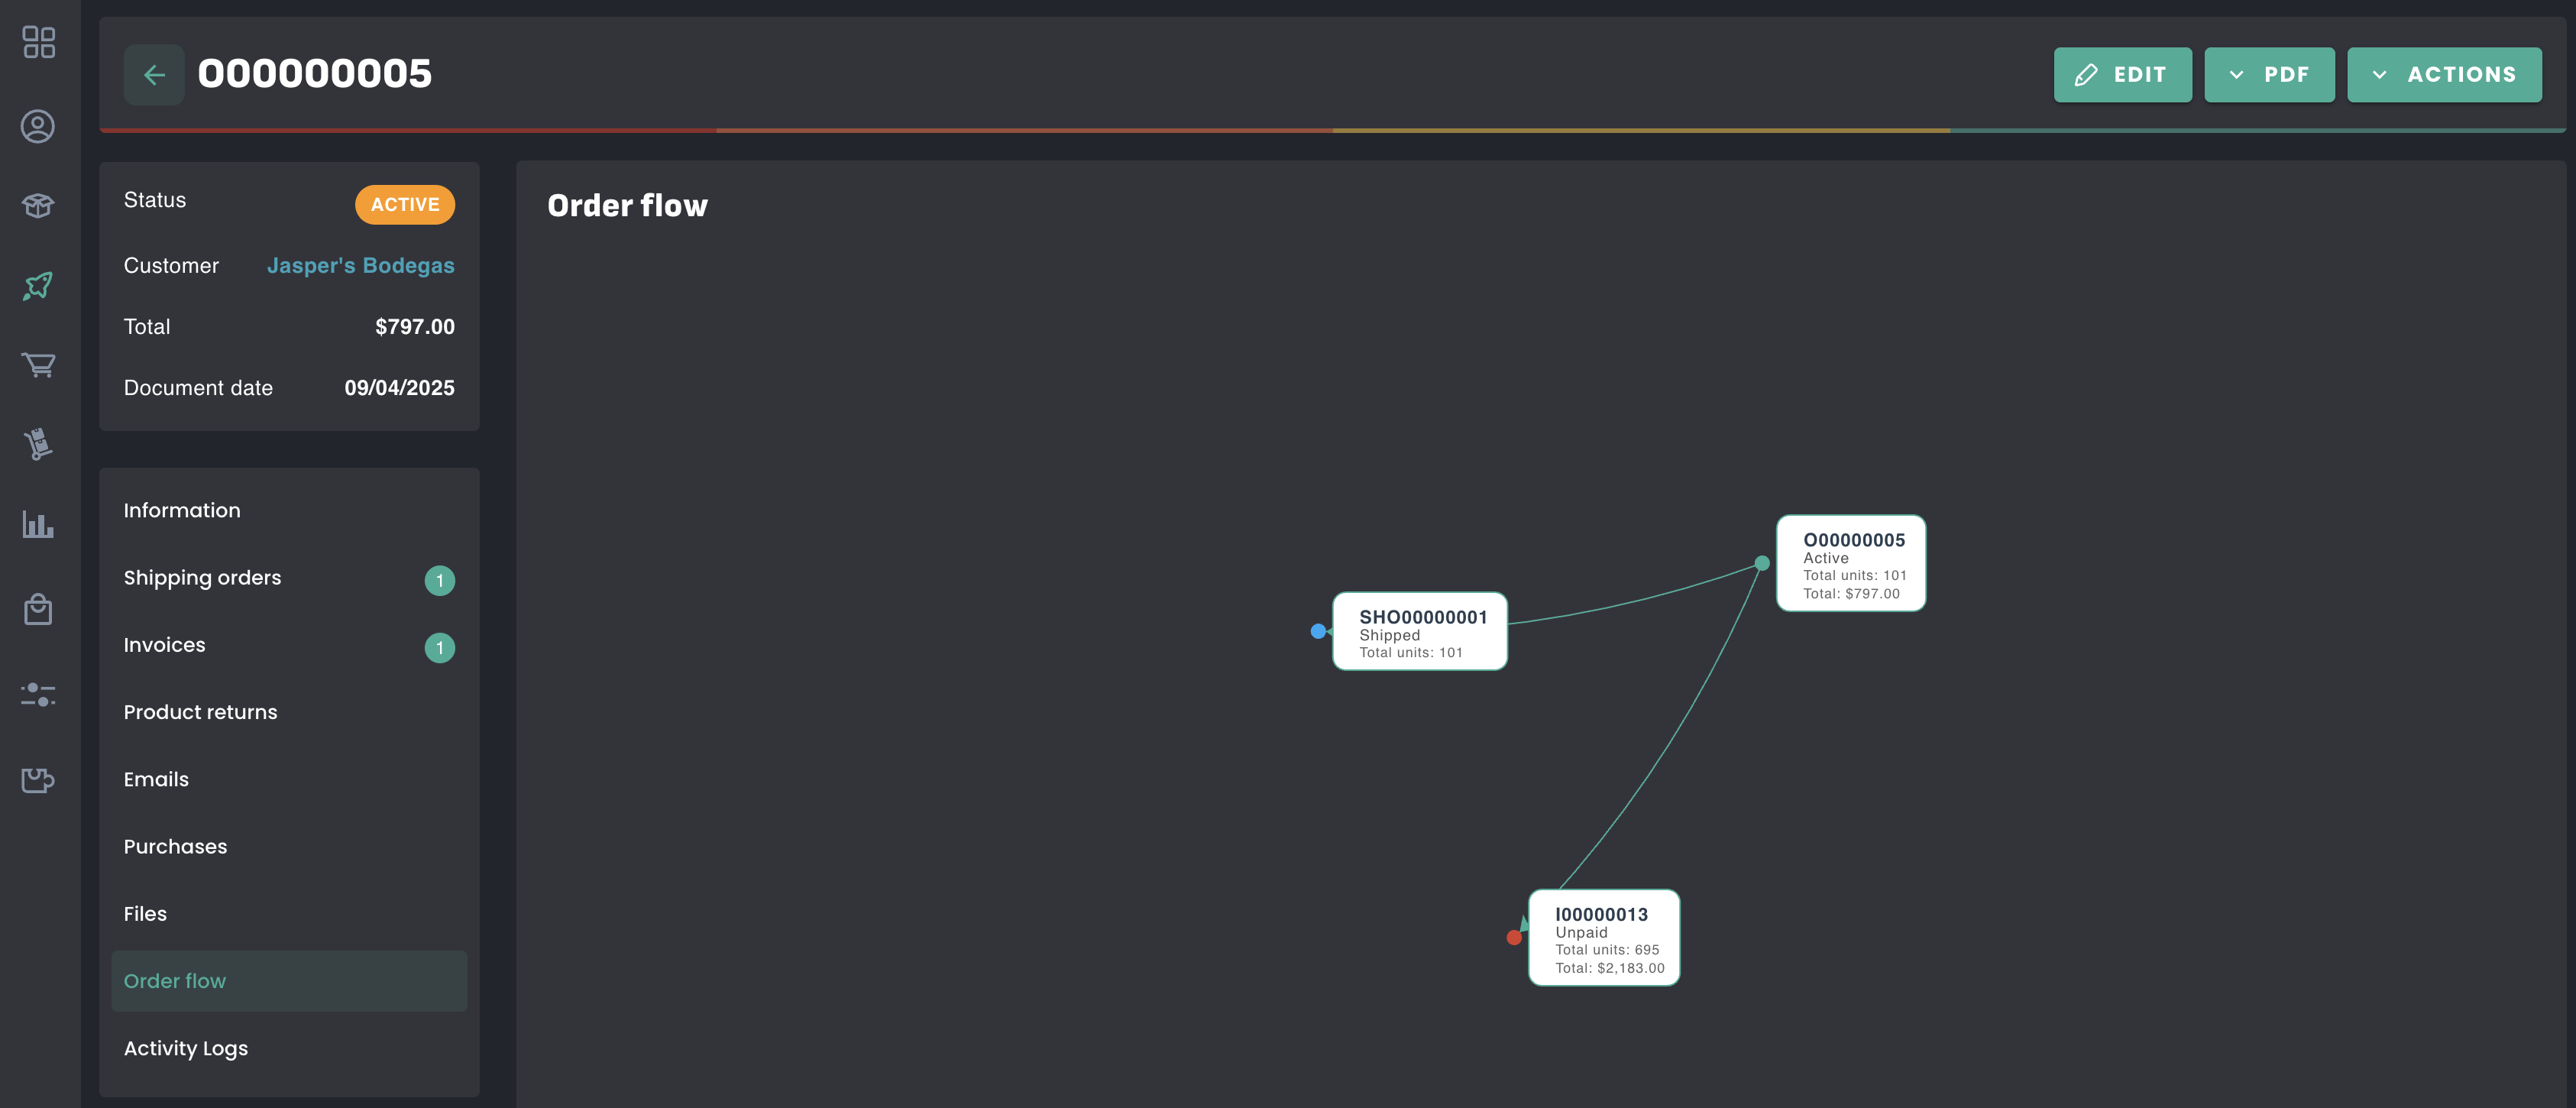The height and width of the screenshot is (1108, 2576).
Task: Expand the Actions dropdown
Action: tap(2443, 75)
